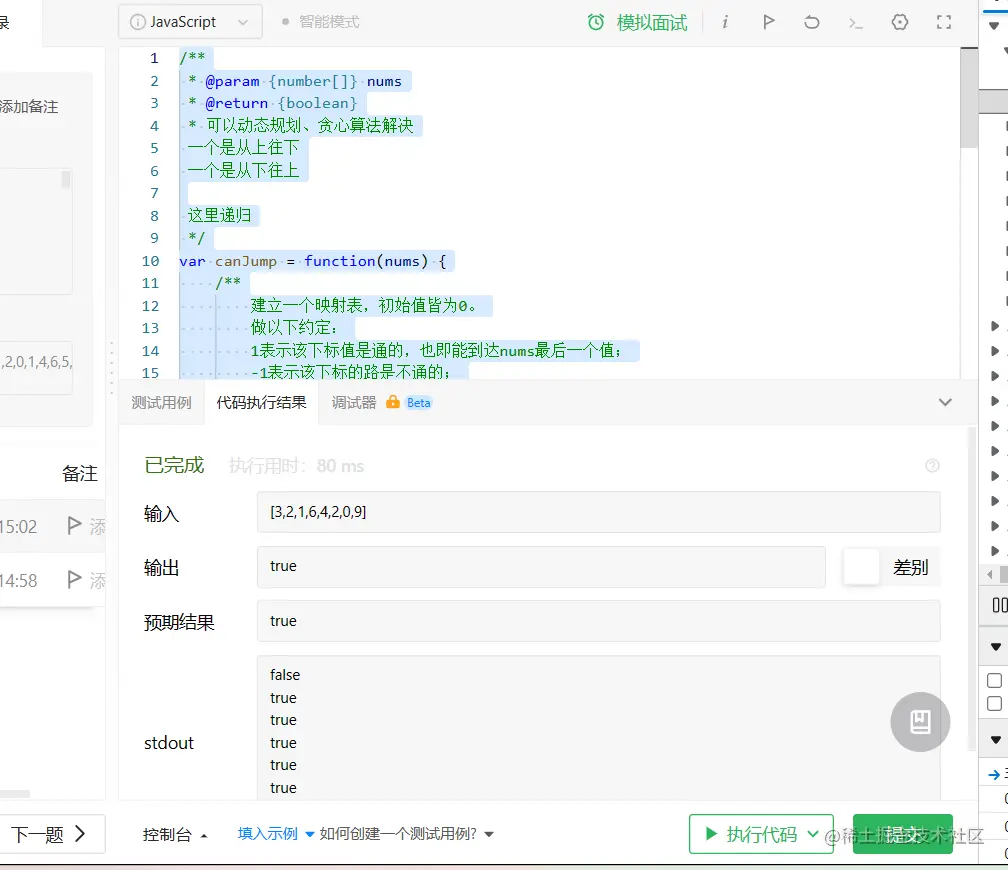Click the flag icon in the 14:58 row
The width and height of the screenshot is (1008, 870).
[75, 579]
